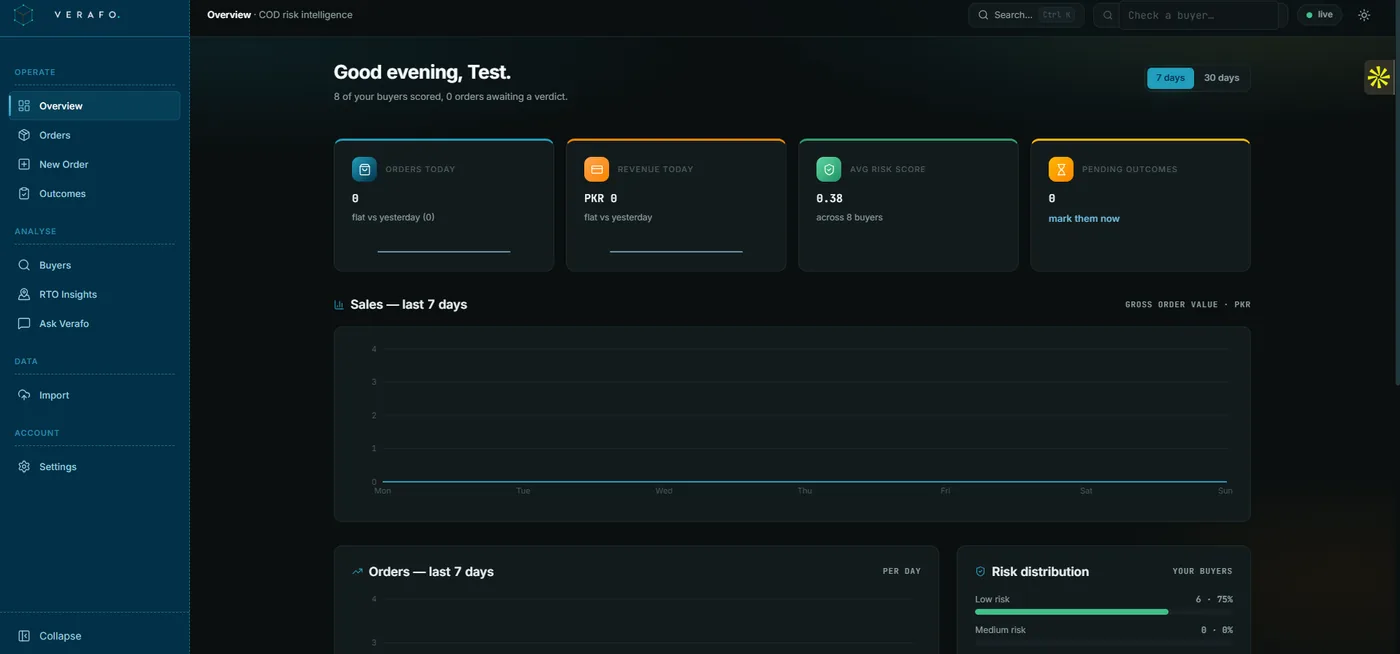The image size is (1400, 654).
Task: Click the mark them now link
Action: (1084, 218)
